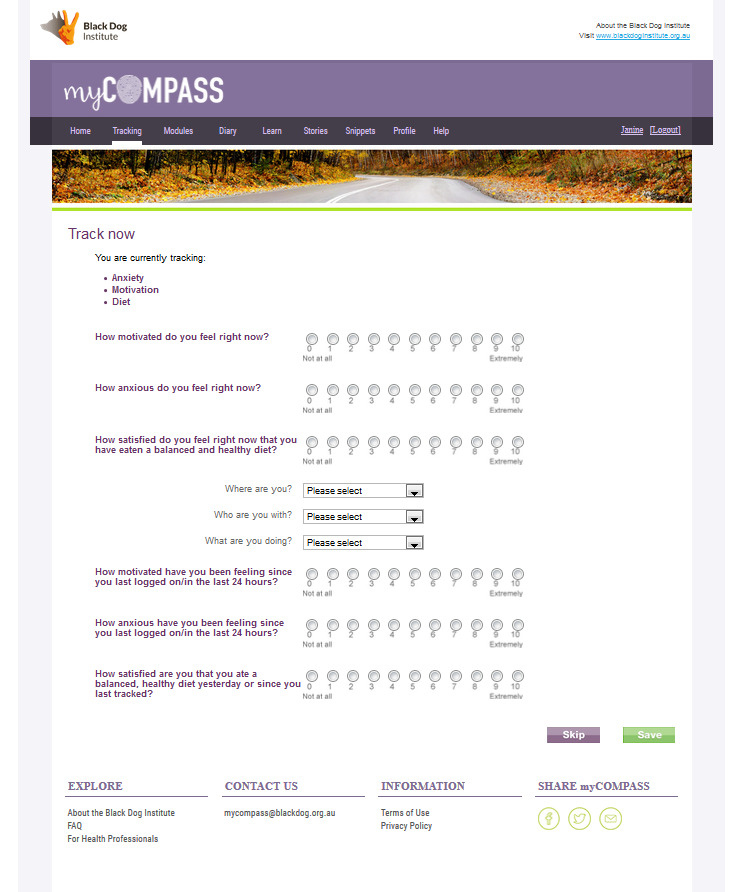Click the 'Diet' tracked item text
Screen dimensions: 743x892
coord(121,302)
